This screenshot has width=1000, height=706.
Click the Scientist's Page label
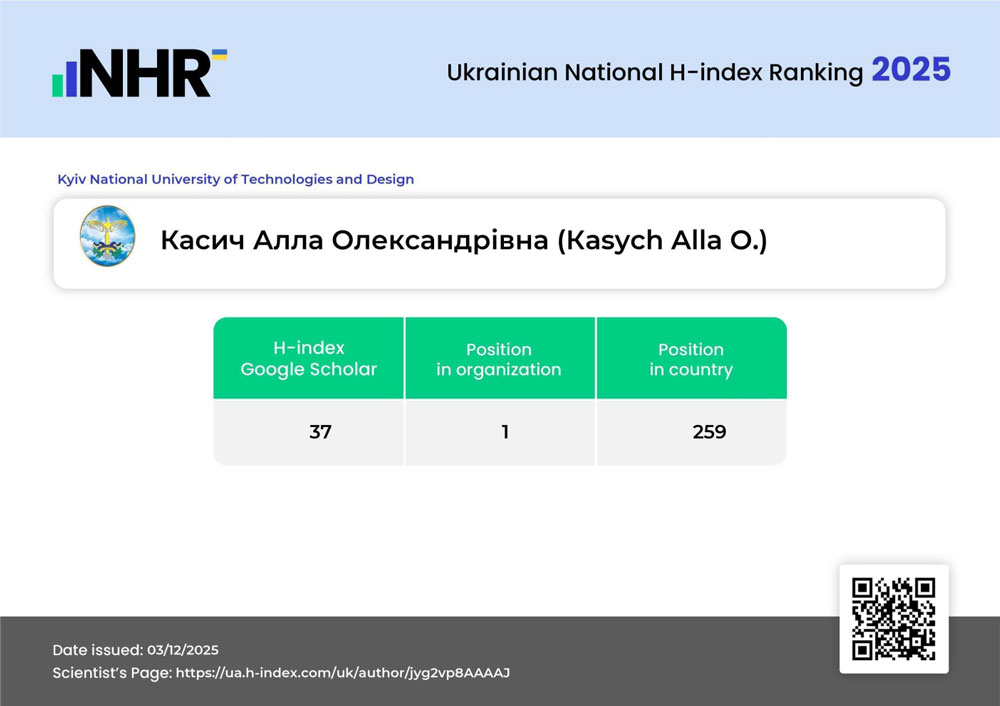111,673
